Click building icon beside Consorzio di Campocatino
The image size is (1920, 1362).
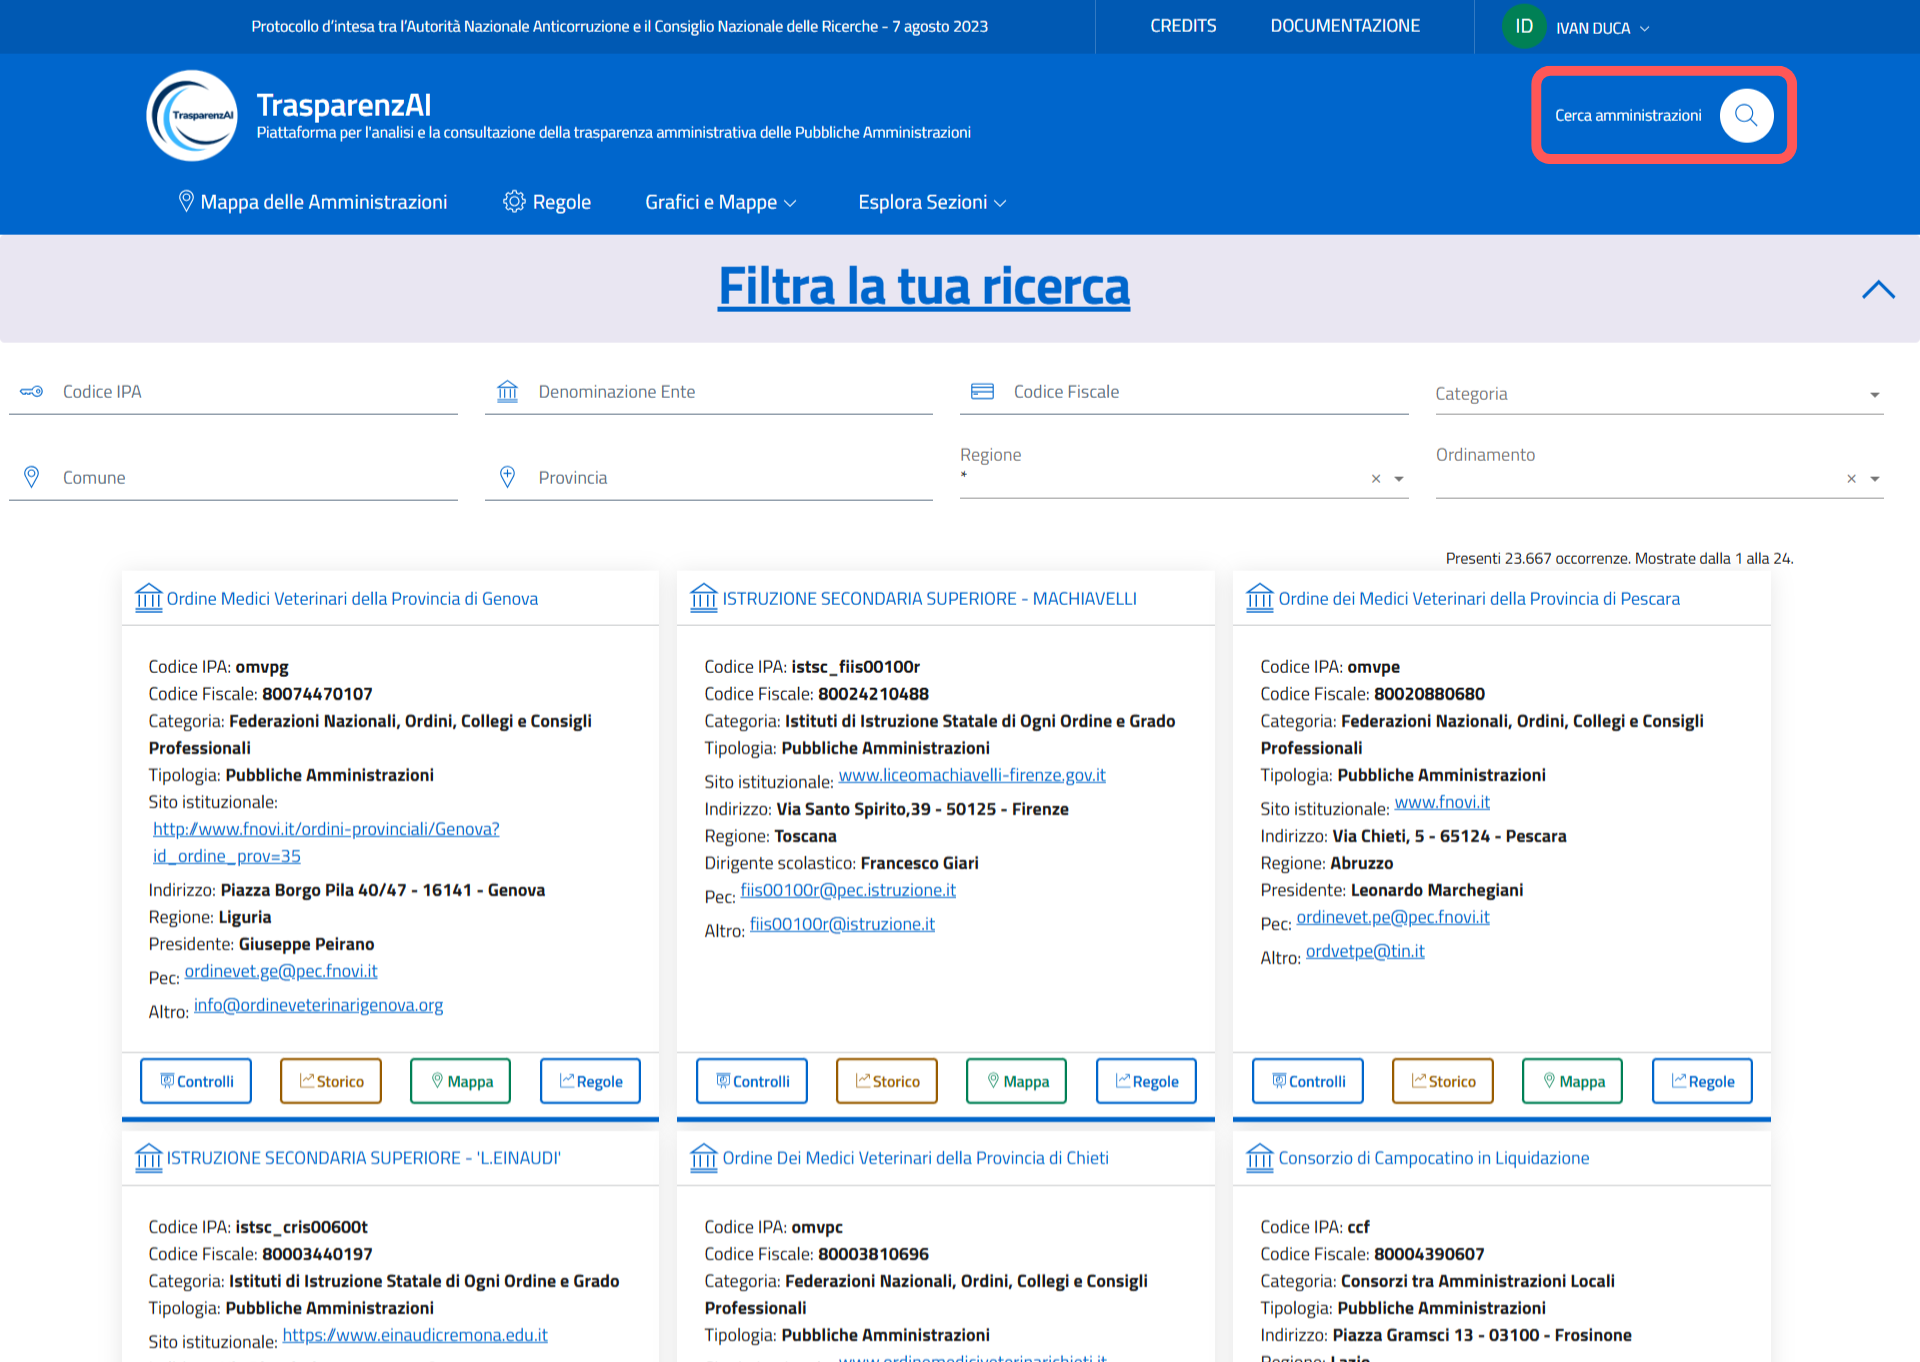(x=1260, y=1158)
